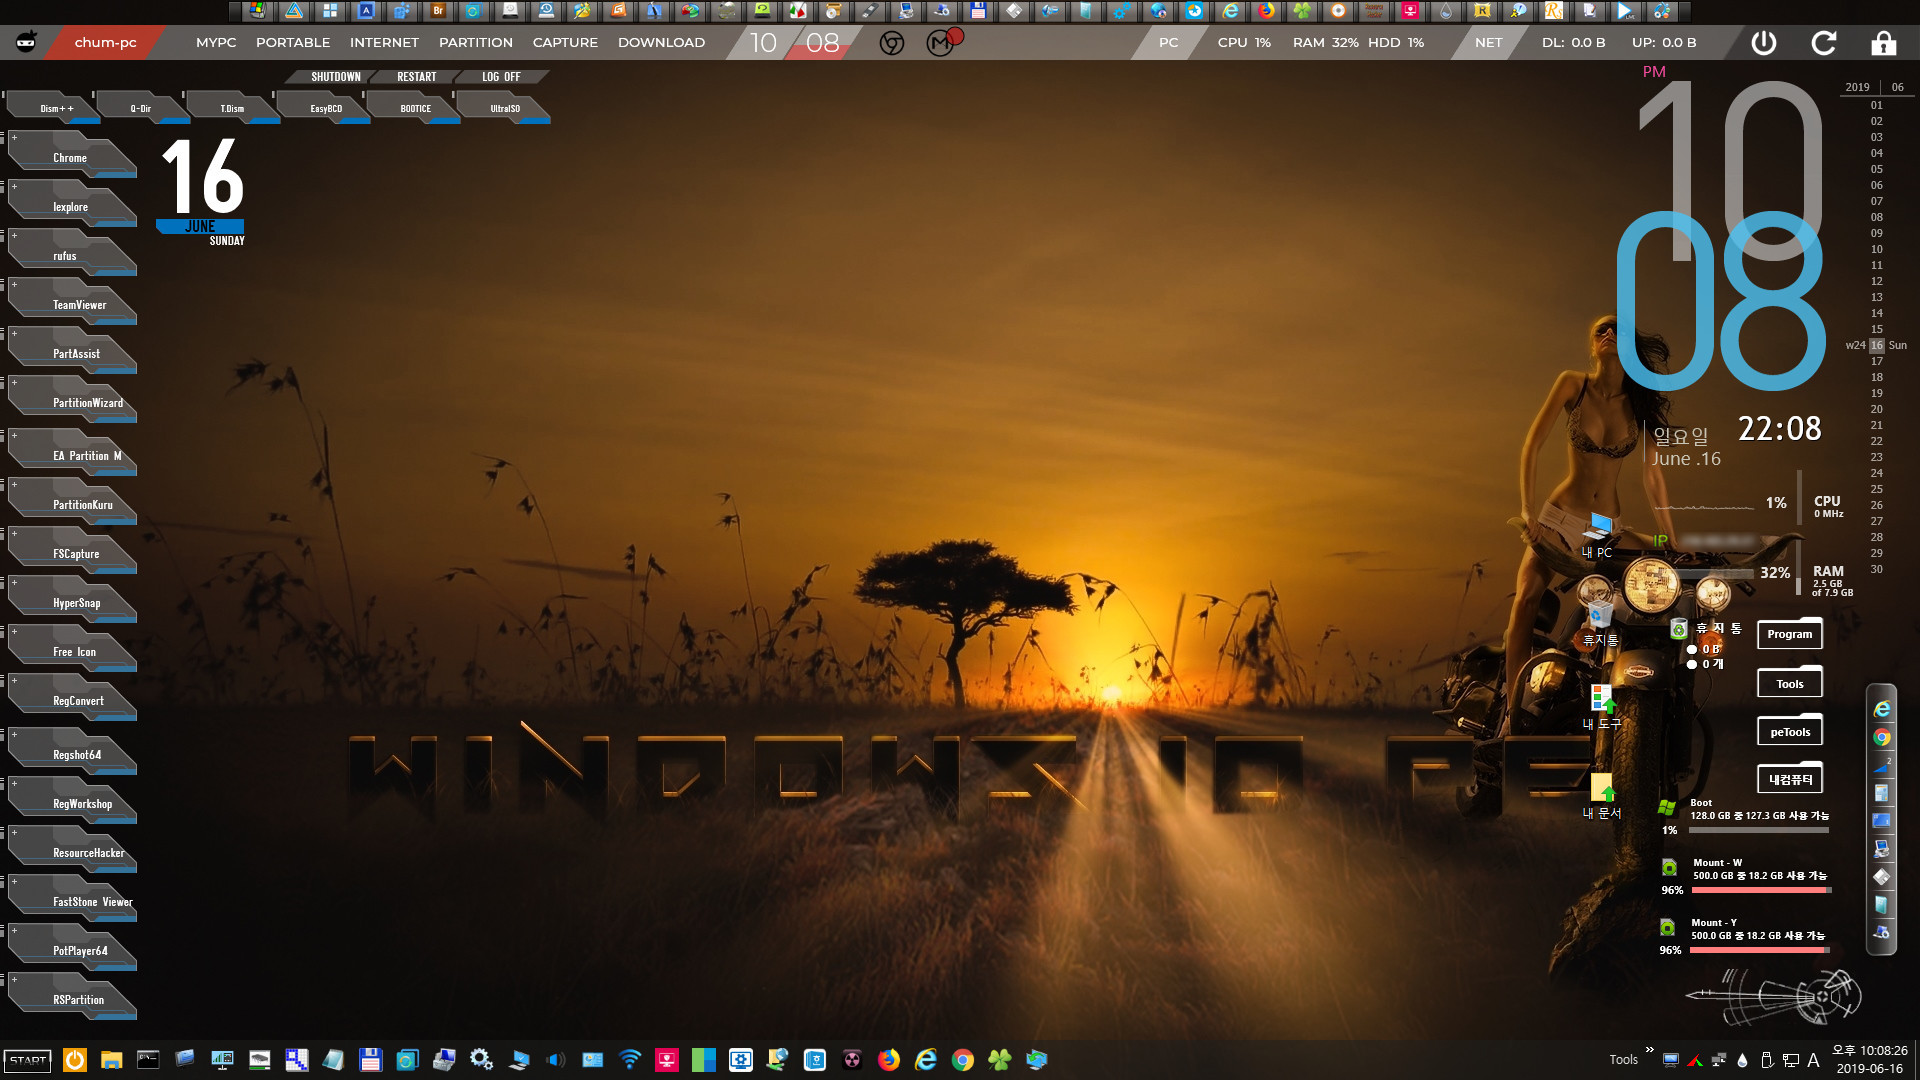Expand the plus on the Chrome tile
The image size is (1920, 1080).
coord(14,137)
